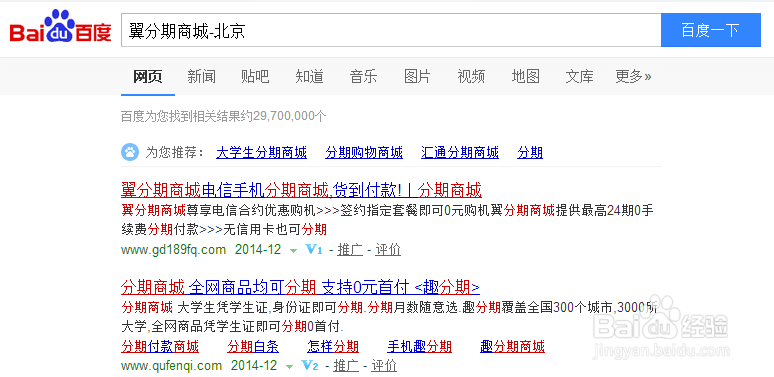Click 评价 link under qufenqi.com result
Image resolution: width=774 pixels, height=377 pixels.
(384, 366)
